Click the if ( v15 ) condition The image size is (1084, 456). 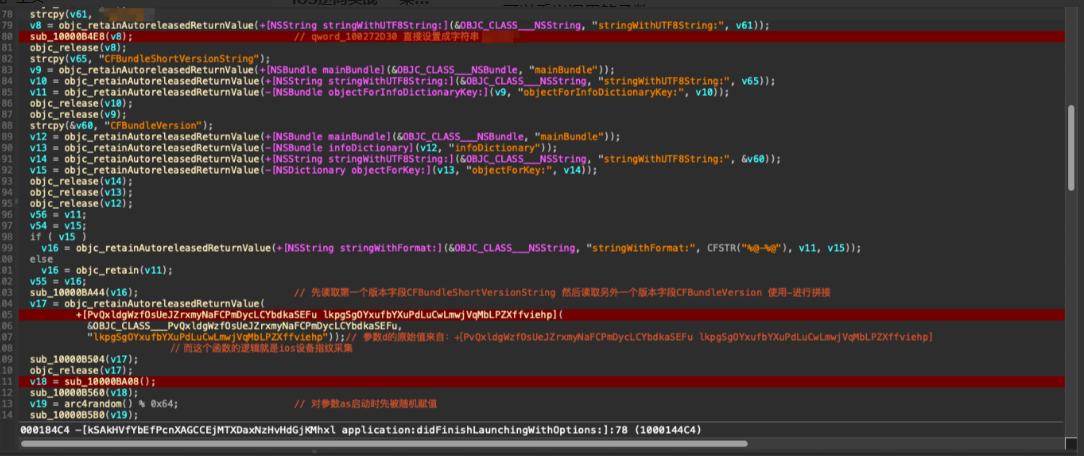click(x=58, y=237)
